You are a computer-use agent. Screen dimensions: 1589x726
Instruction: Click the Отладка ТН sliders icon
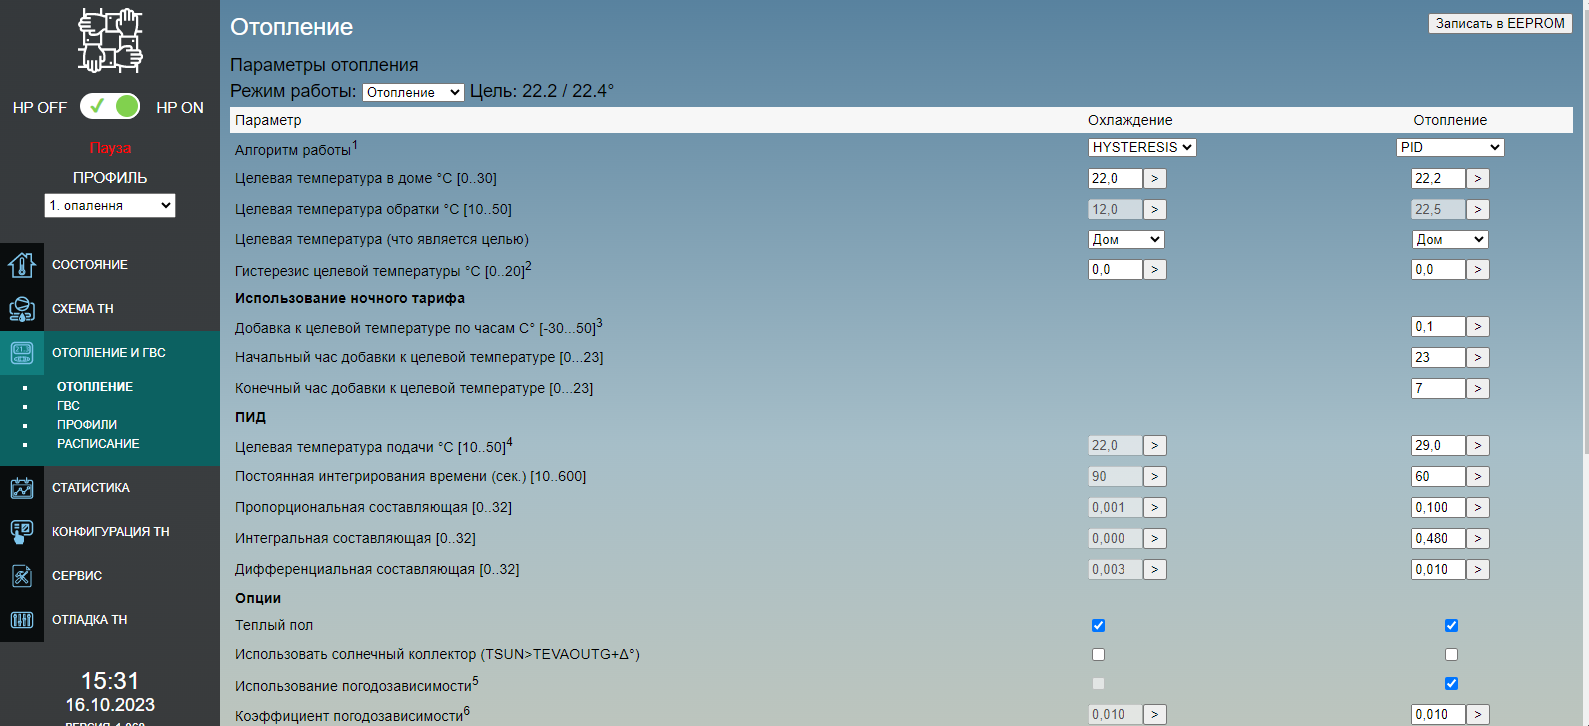click(22, 620)
